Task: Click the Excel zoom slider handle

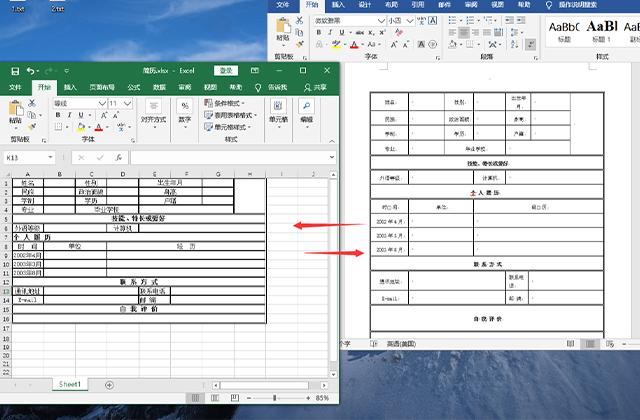Action: coord(275,398)
